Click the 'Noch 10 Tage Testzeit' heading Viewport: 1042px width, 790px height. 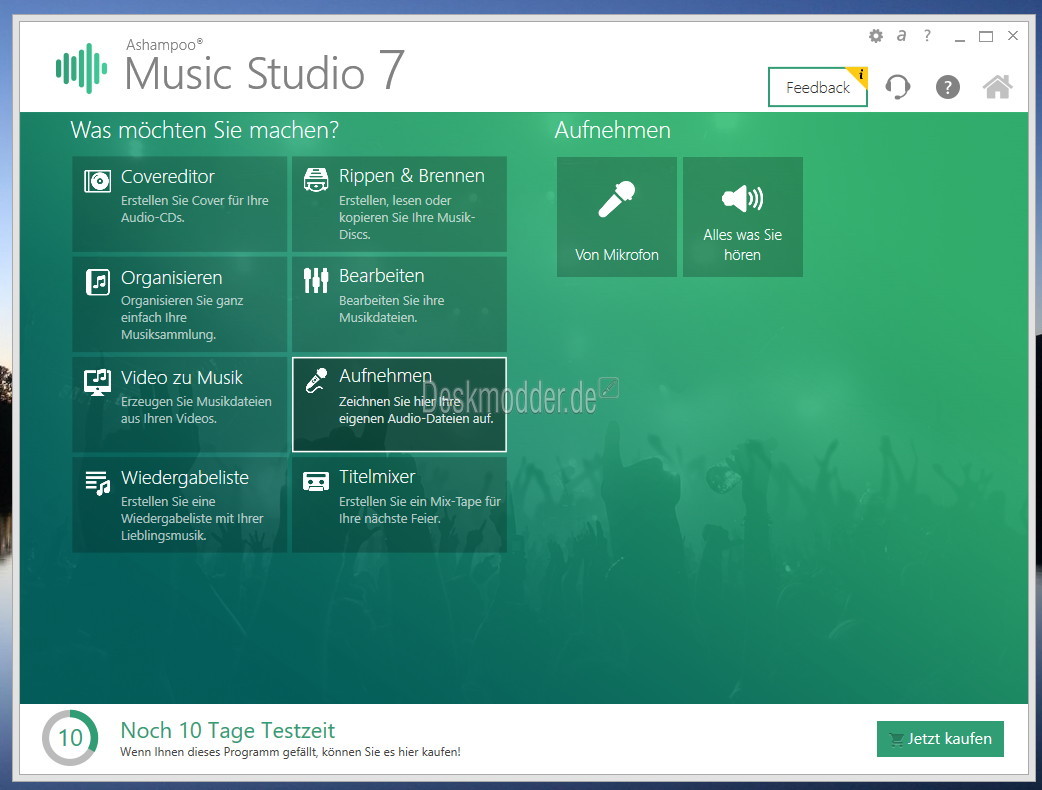[x=227, y=730]
